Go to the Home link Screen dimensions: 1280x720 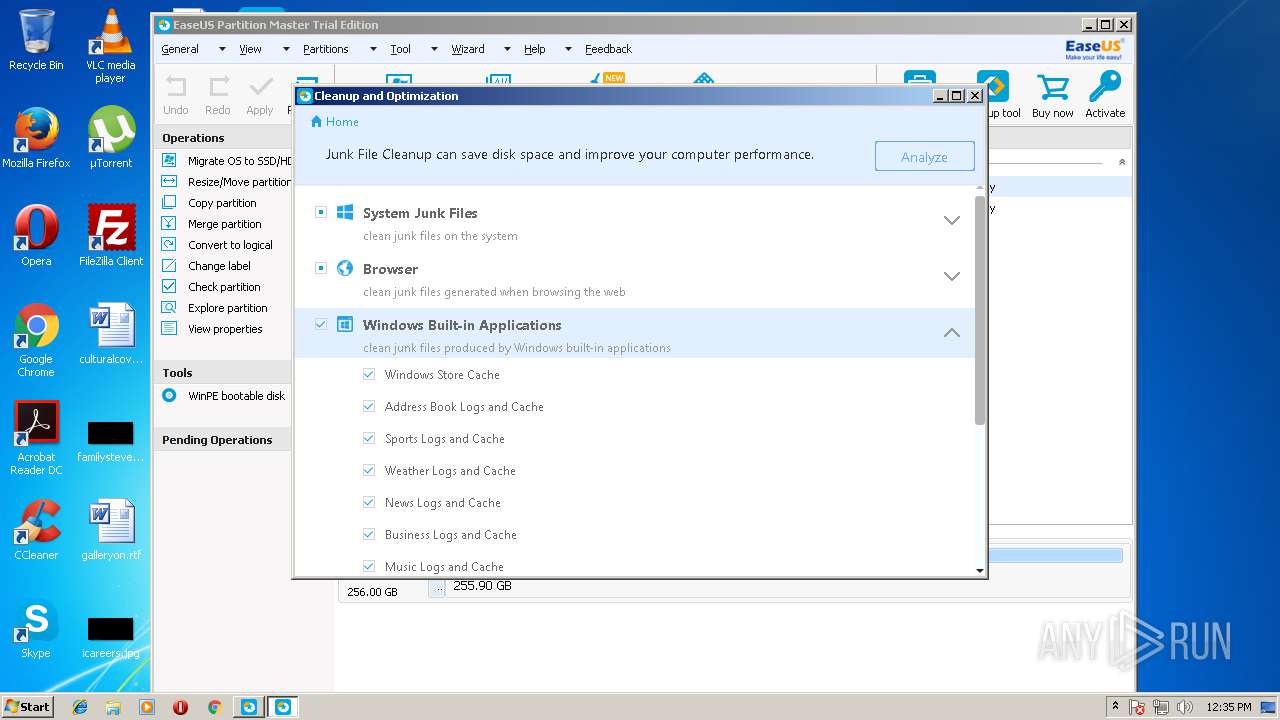[342, 121]
